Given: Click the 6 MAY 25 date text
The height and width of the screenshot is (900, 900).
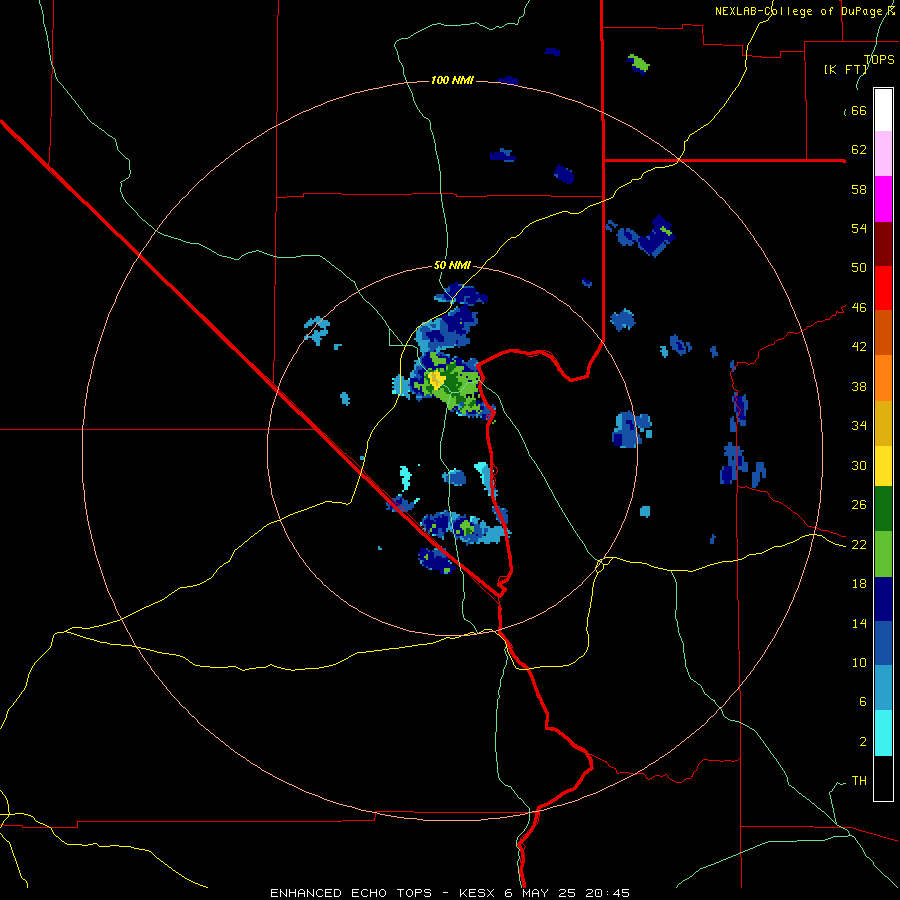Looking at the screenshot, I should 541,893.
